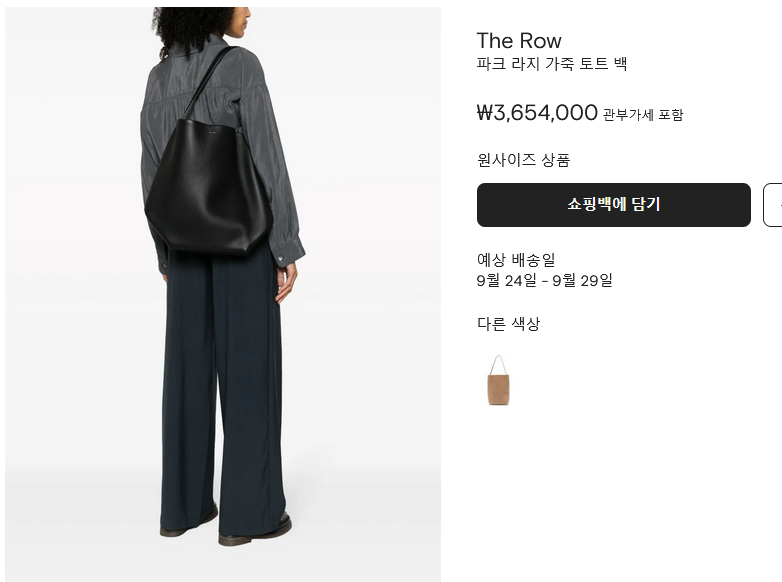Click the 예상 배송일 heading
This screenshot has width=782, height=582.
tap(516, 260)
